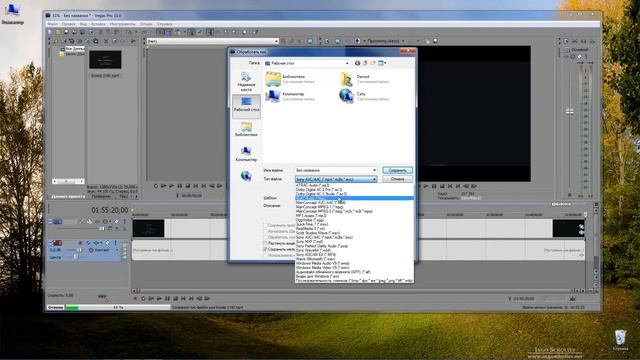Minimize the video track with its header button

(x=50, y=222)
